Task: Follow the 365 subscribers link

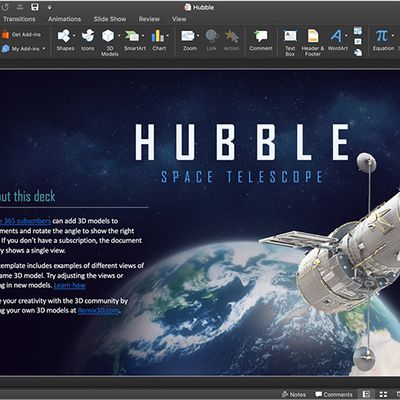Action: point(25,221)
